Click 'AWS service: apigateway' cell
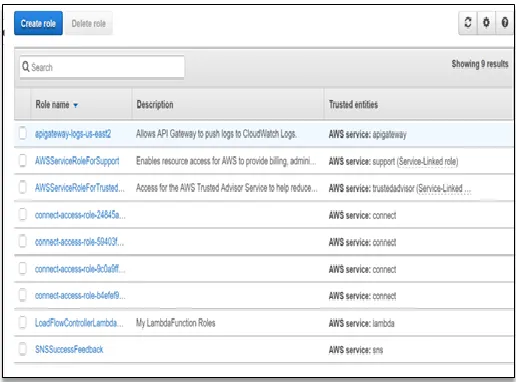Image resolution: width=516 pixels, height=382 pixels. coord(368,135)
